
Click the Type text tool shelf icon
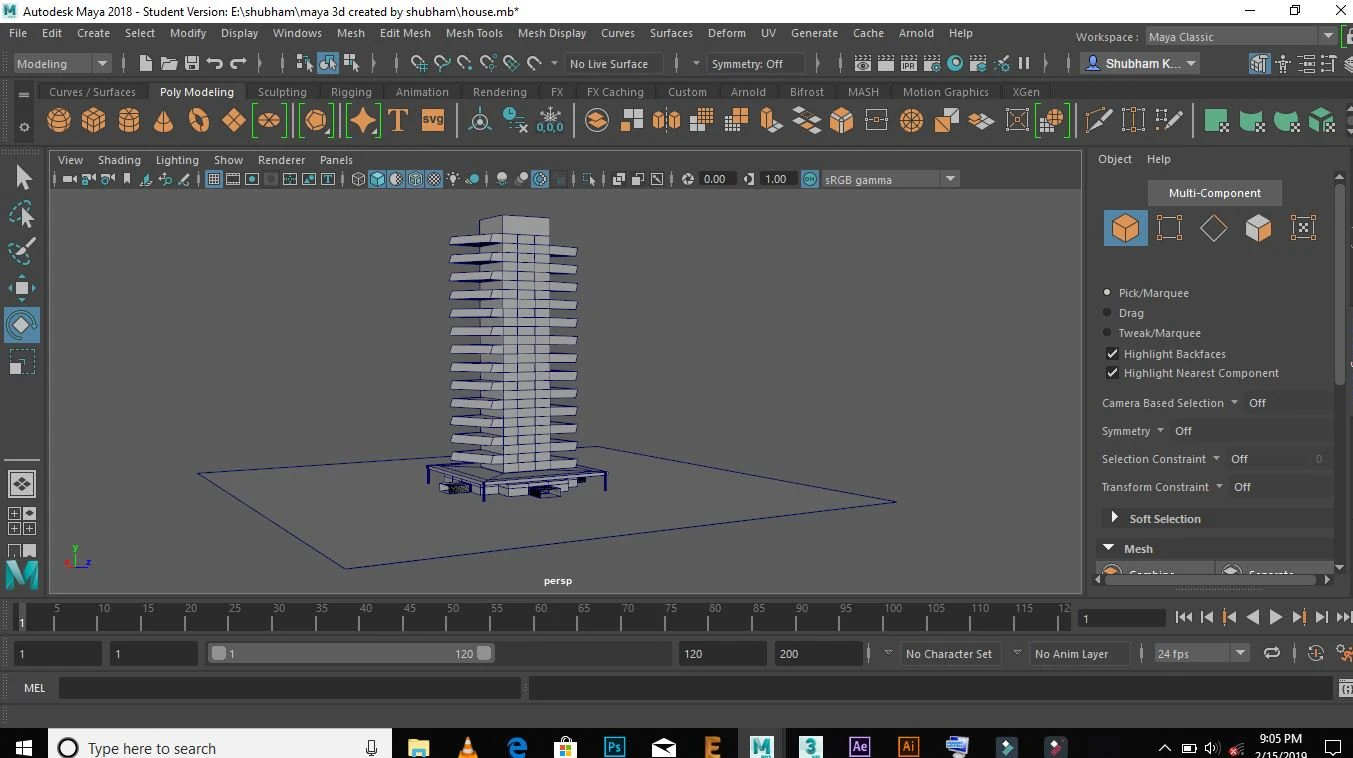coord(397,121)
